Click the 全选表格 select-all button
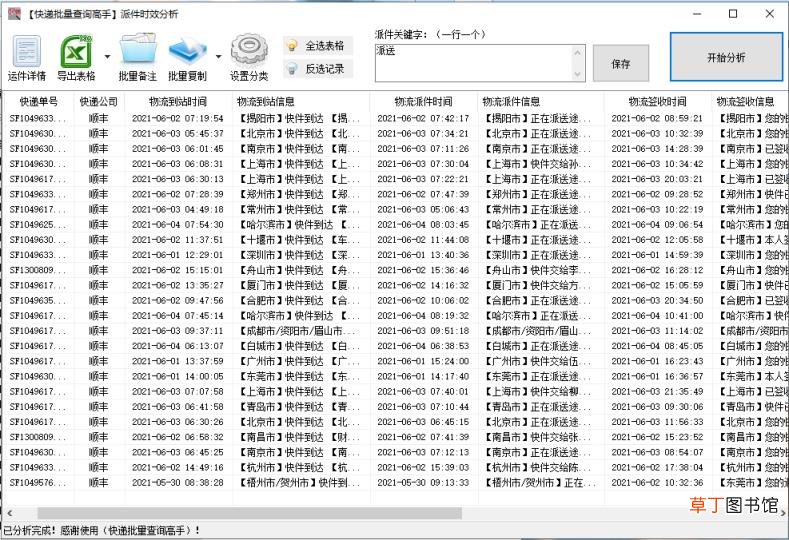 (318, 46)
